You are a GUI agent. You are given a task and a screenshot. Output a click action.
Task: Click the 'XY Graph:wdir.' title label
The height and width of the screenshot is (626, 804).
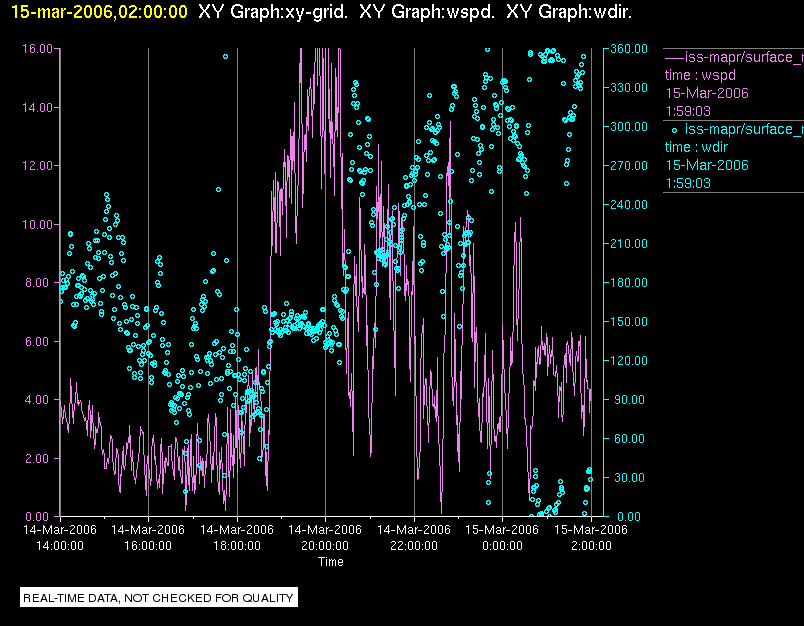569,12
